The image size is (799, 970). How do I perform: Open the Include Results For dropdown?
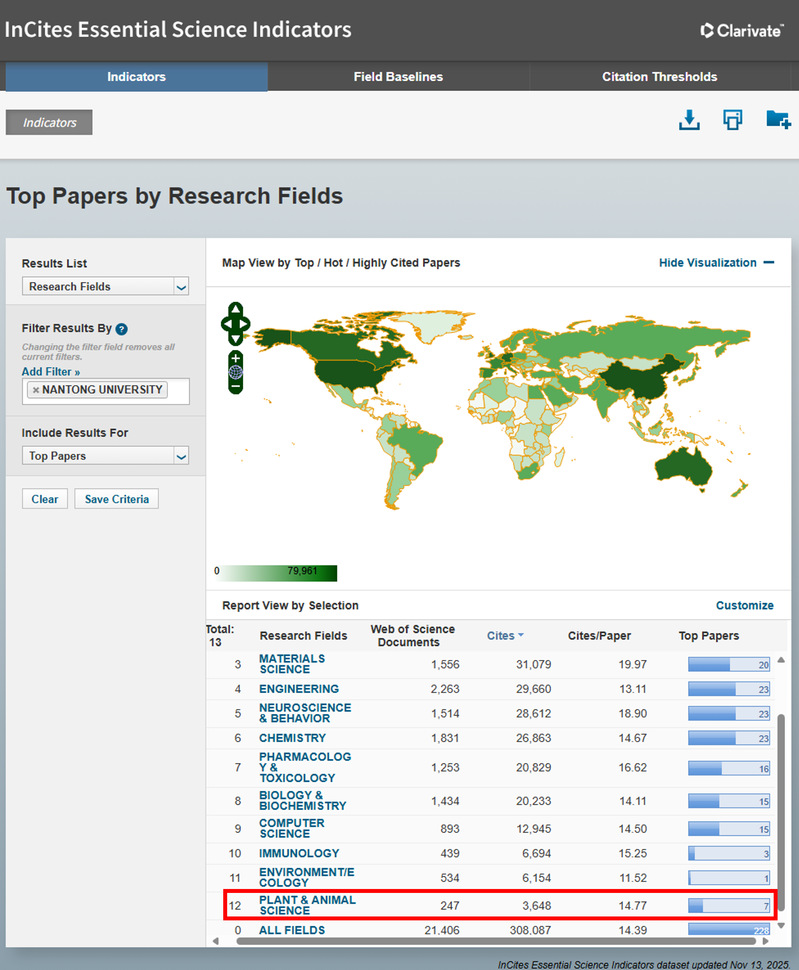(x=105, y=456)
